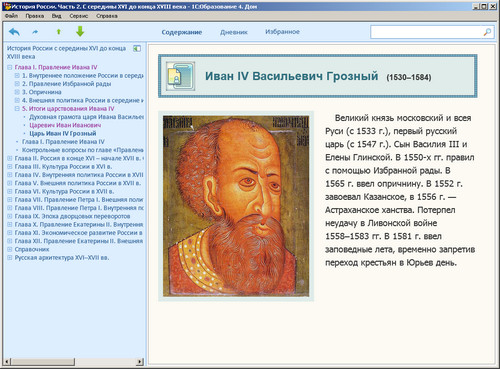Click the right arrow of horizontal scrollbar

[140, 361]
